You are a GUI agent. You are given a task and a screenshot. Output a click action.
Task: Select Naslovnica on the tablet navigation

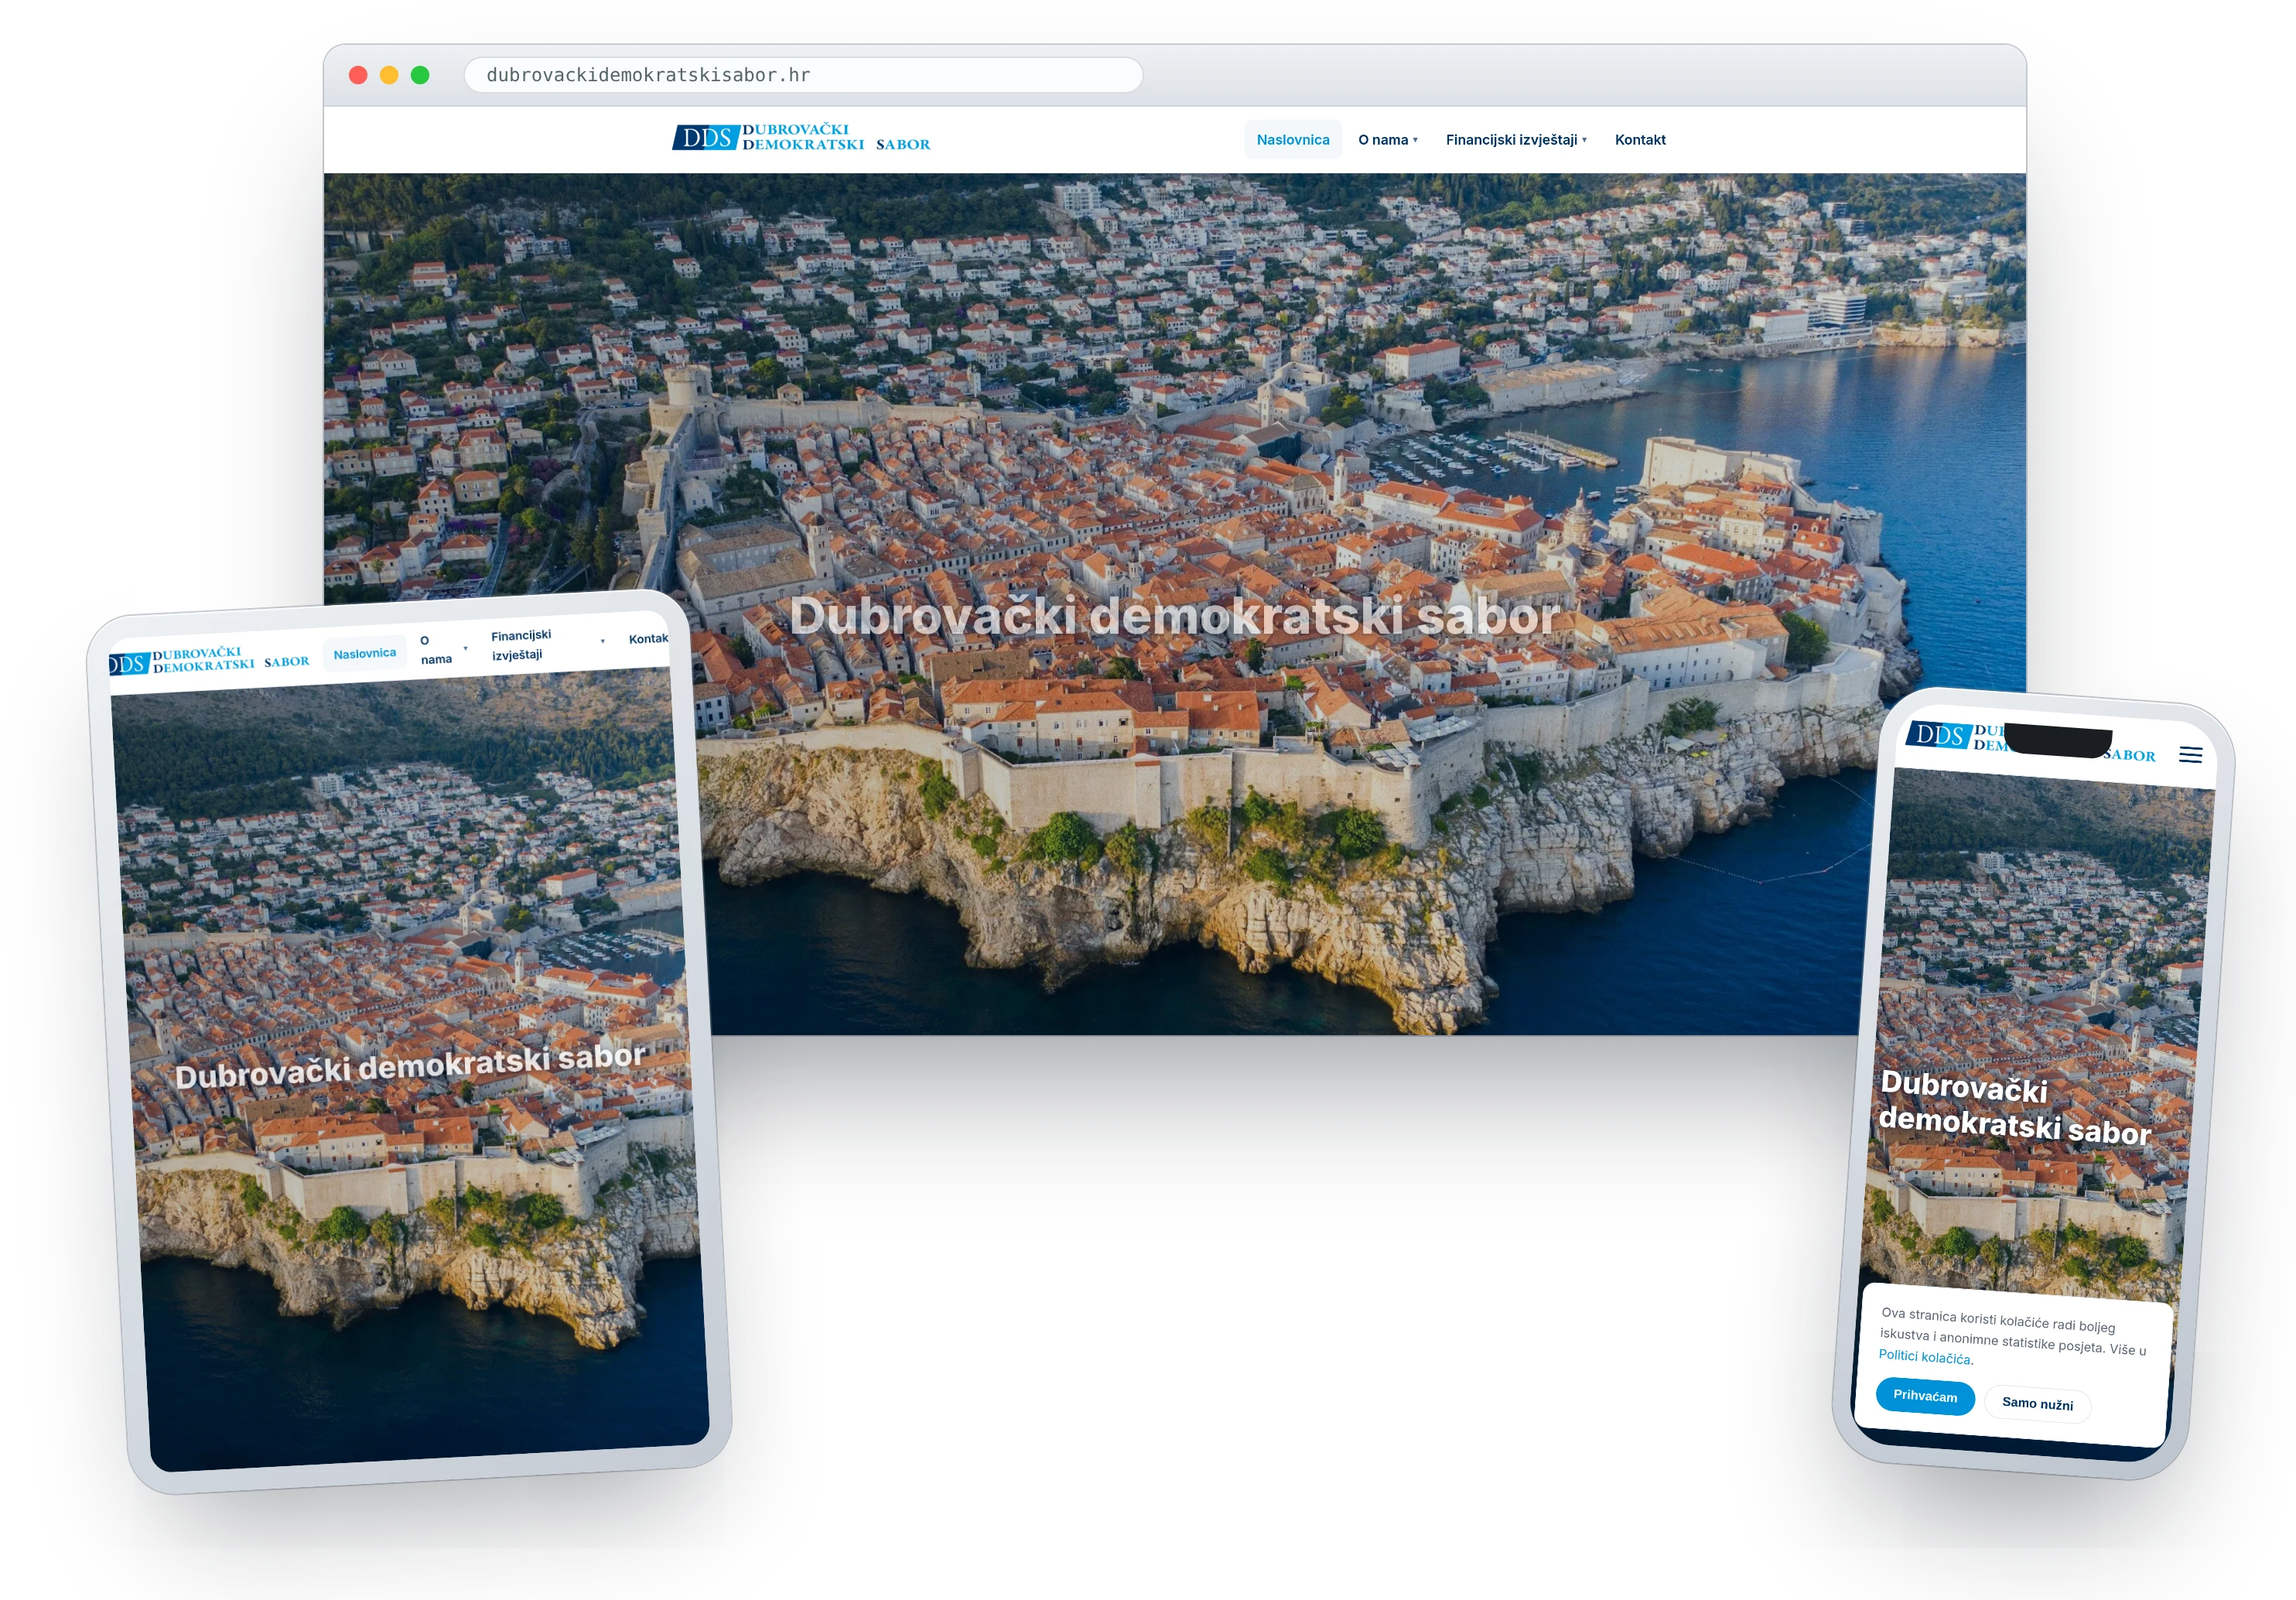tap(365, 653)
